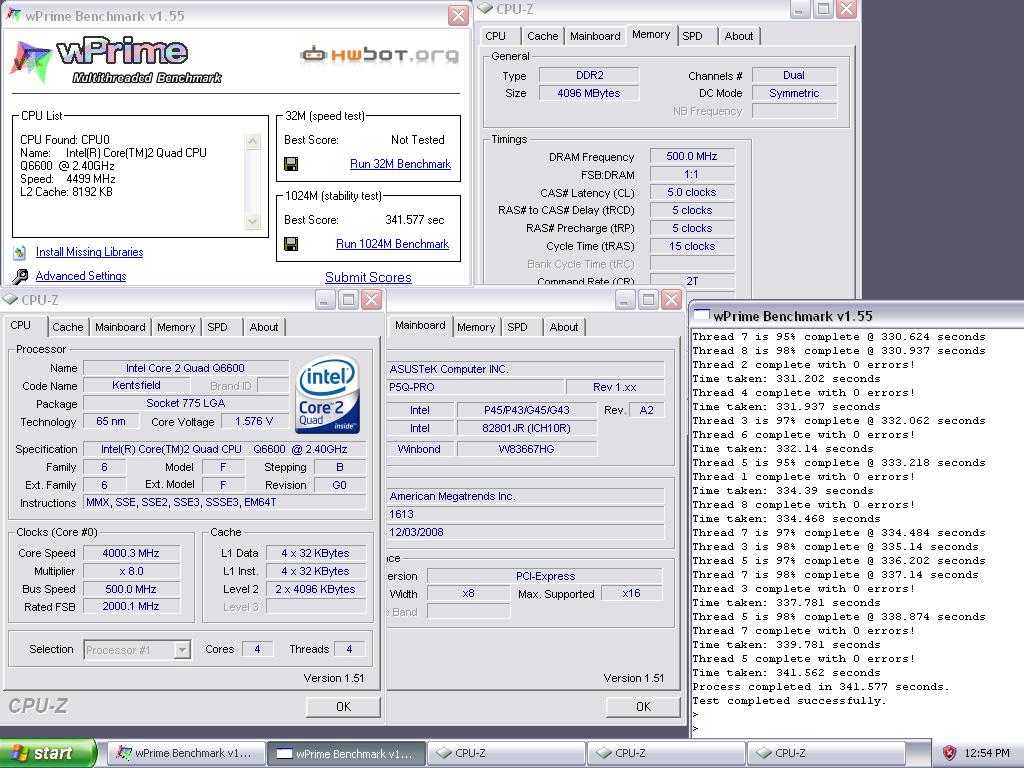The height and width of the screenshot is (768, 1024).
Task: Click the DRAM Frequency 500.0 MHz value
Action: click(x=692, y=156)
